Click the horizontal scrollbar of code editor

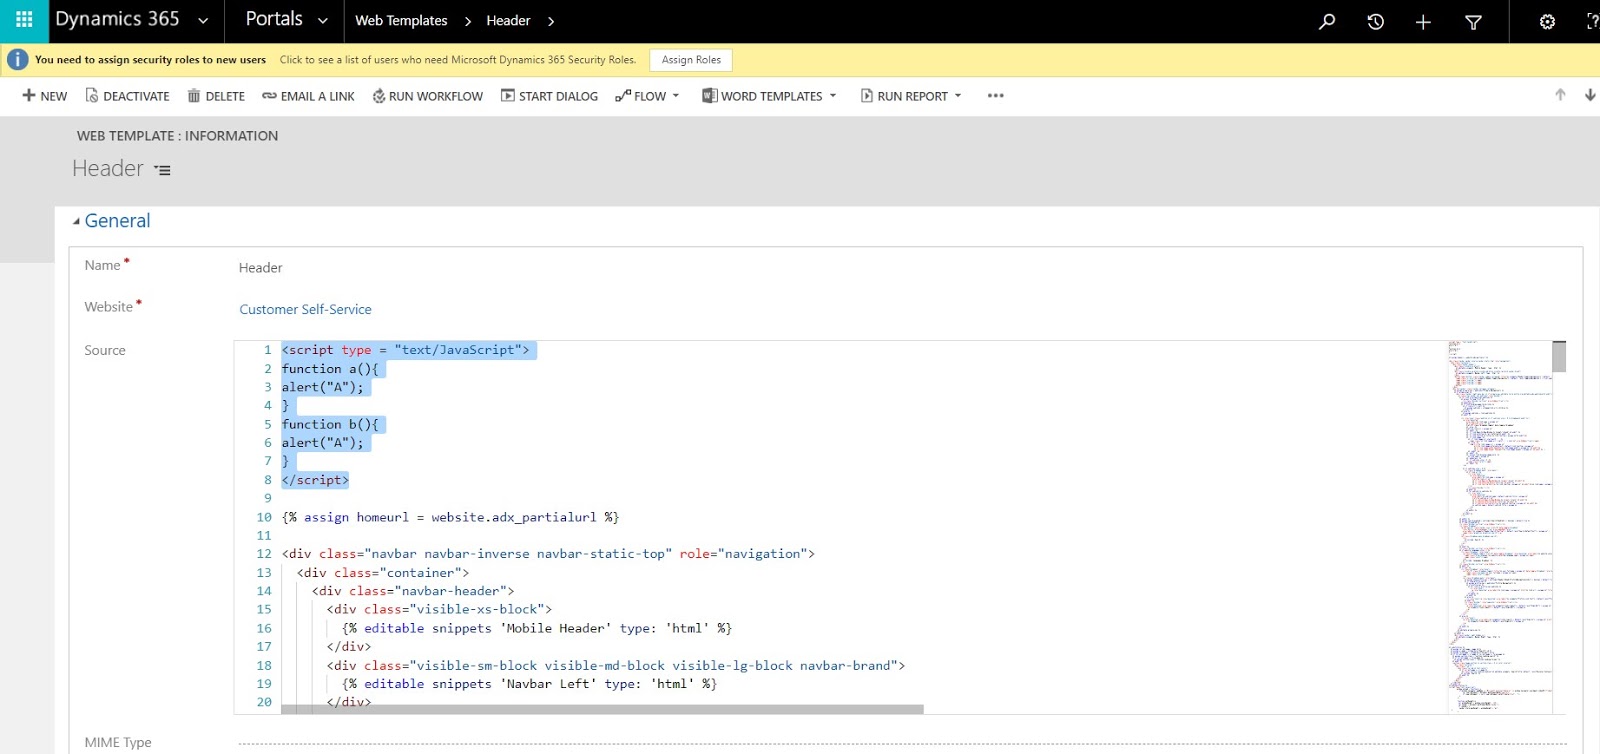pos(602,709)
